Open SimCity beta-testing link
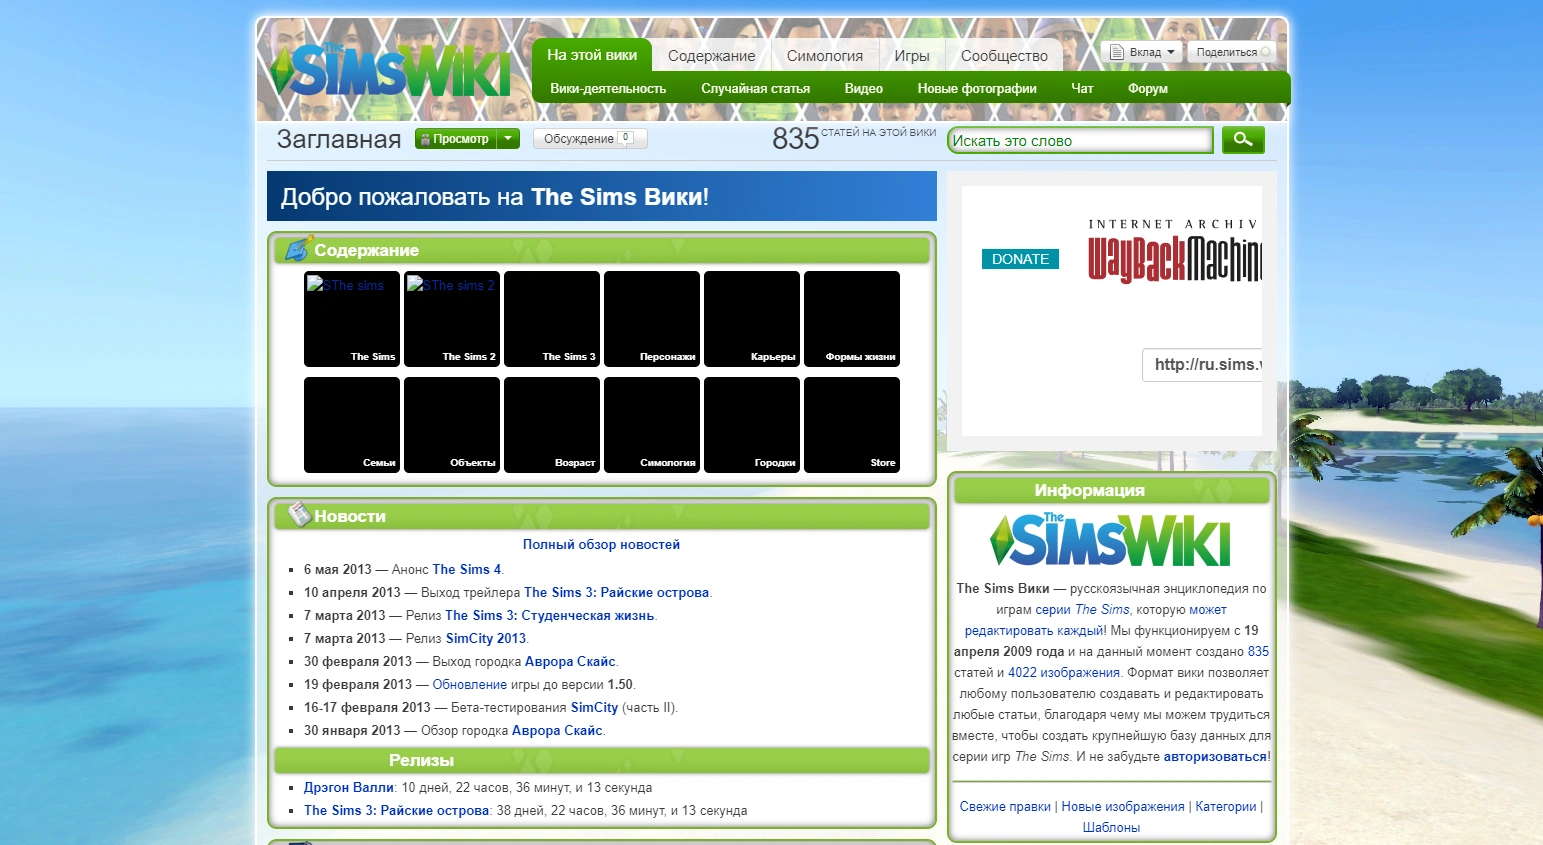 tap(594, 707)
